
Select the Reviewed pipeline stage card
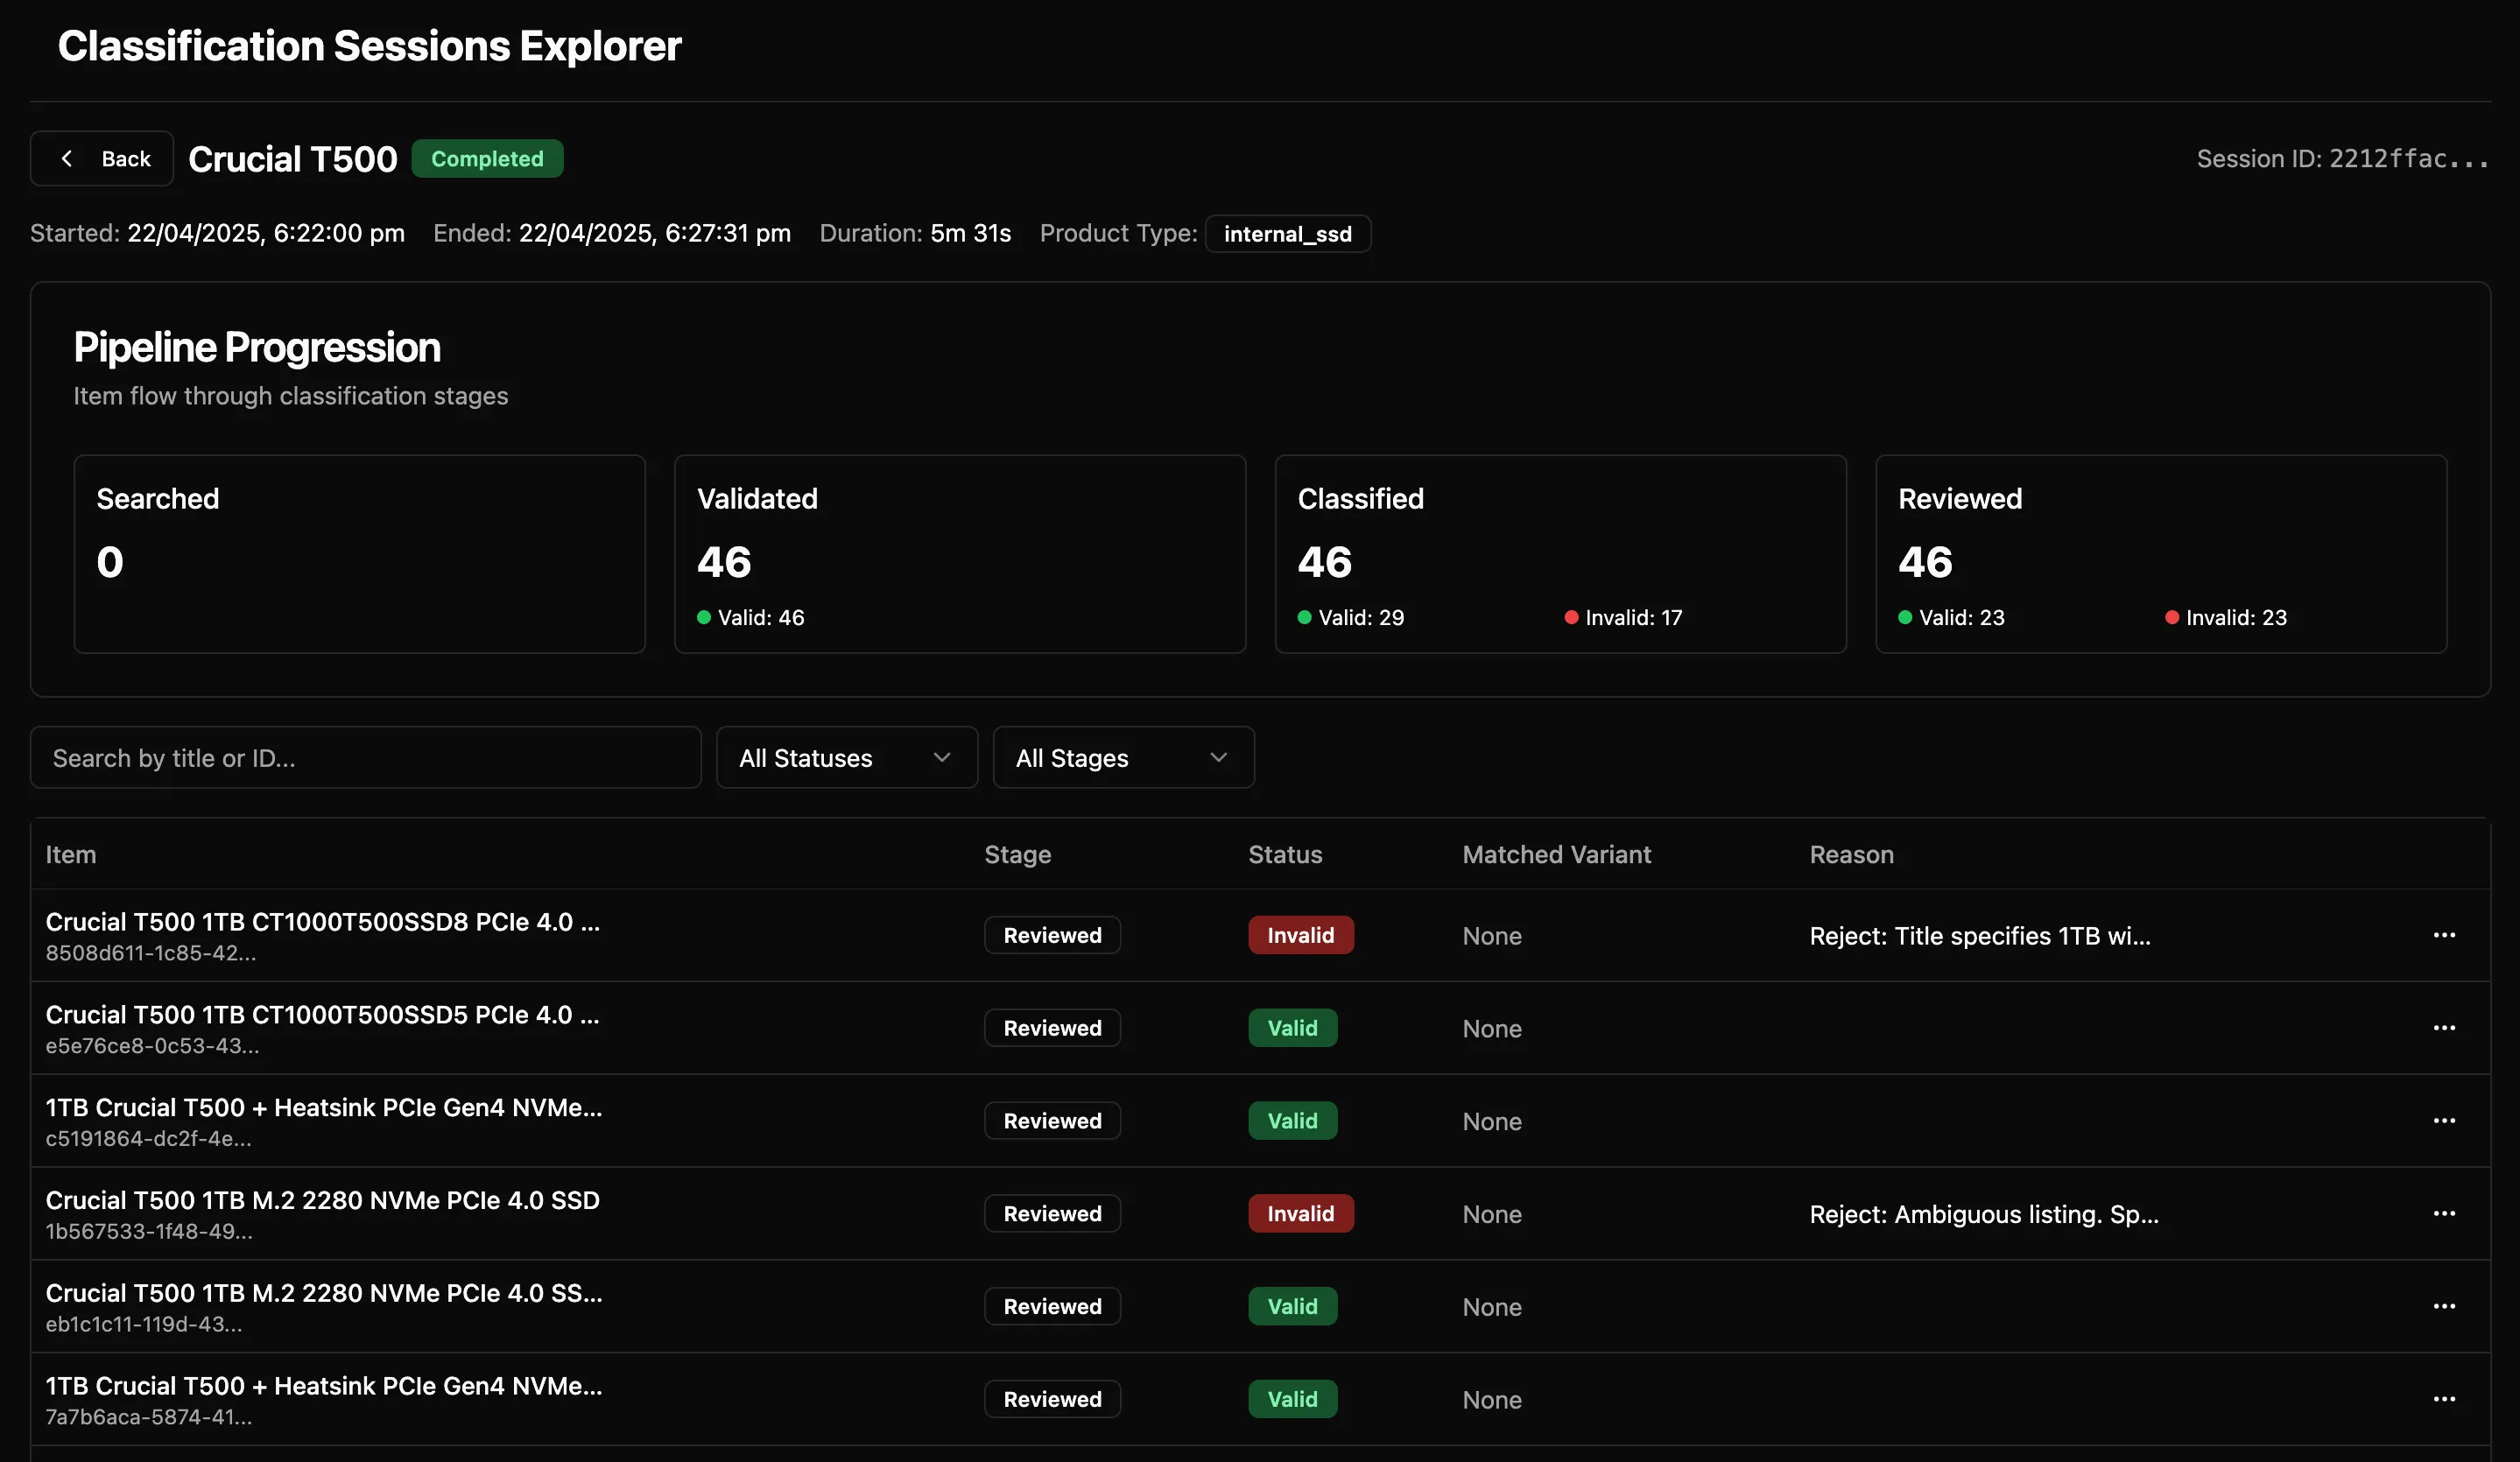(2160, 554)
